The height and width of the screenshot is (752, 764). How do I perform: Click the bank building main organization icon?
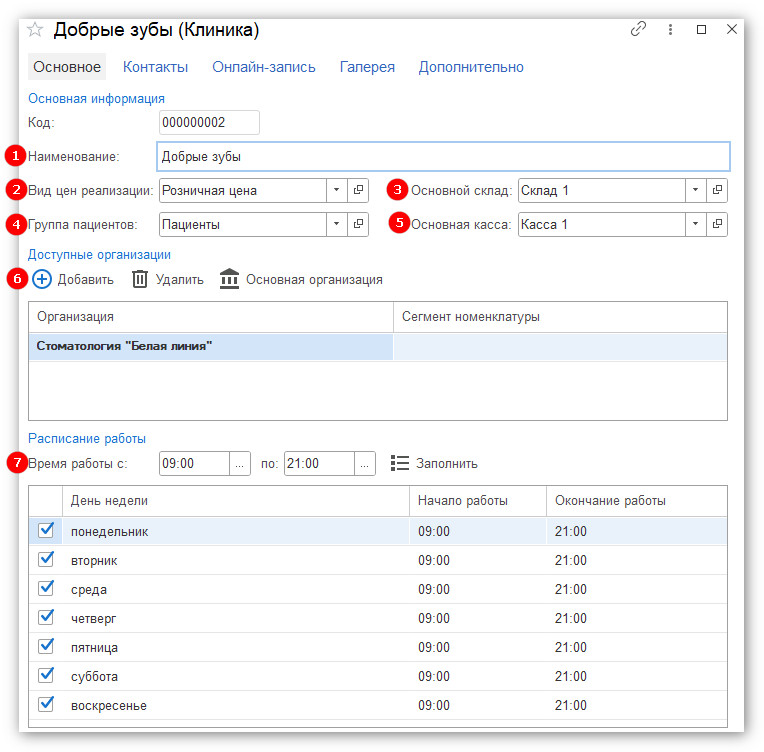pyautogui.click(x=229, y=279)
